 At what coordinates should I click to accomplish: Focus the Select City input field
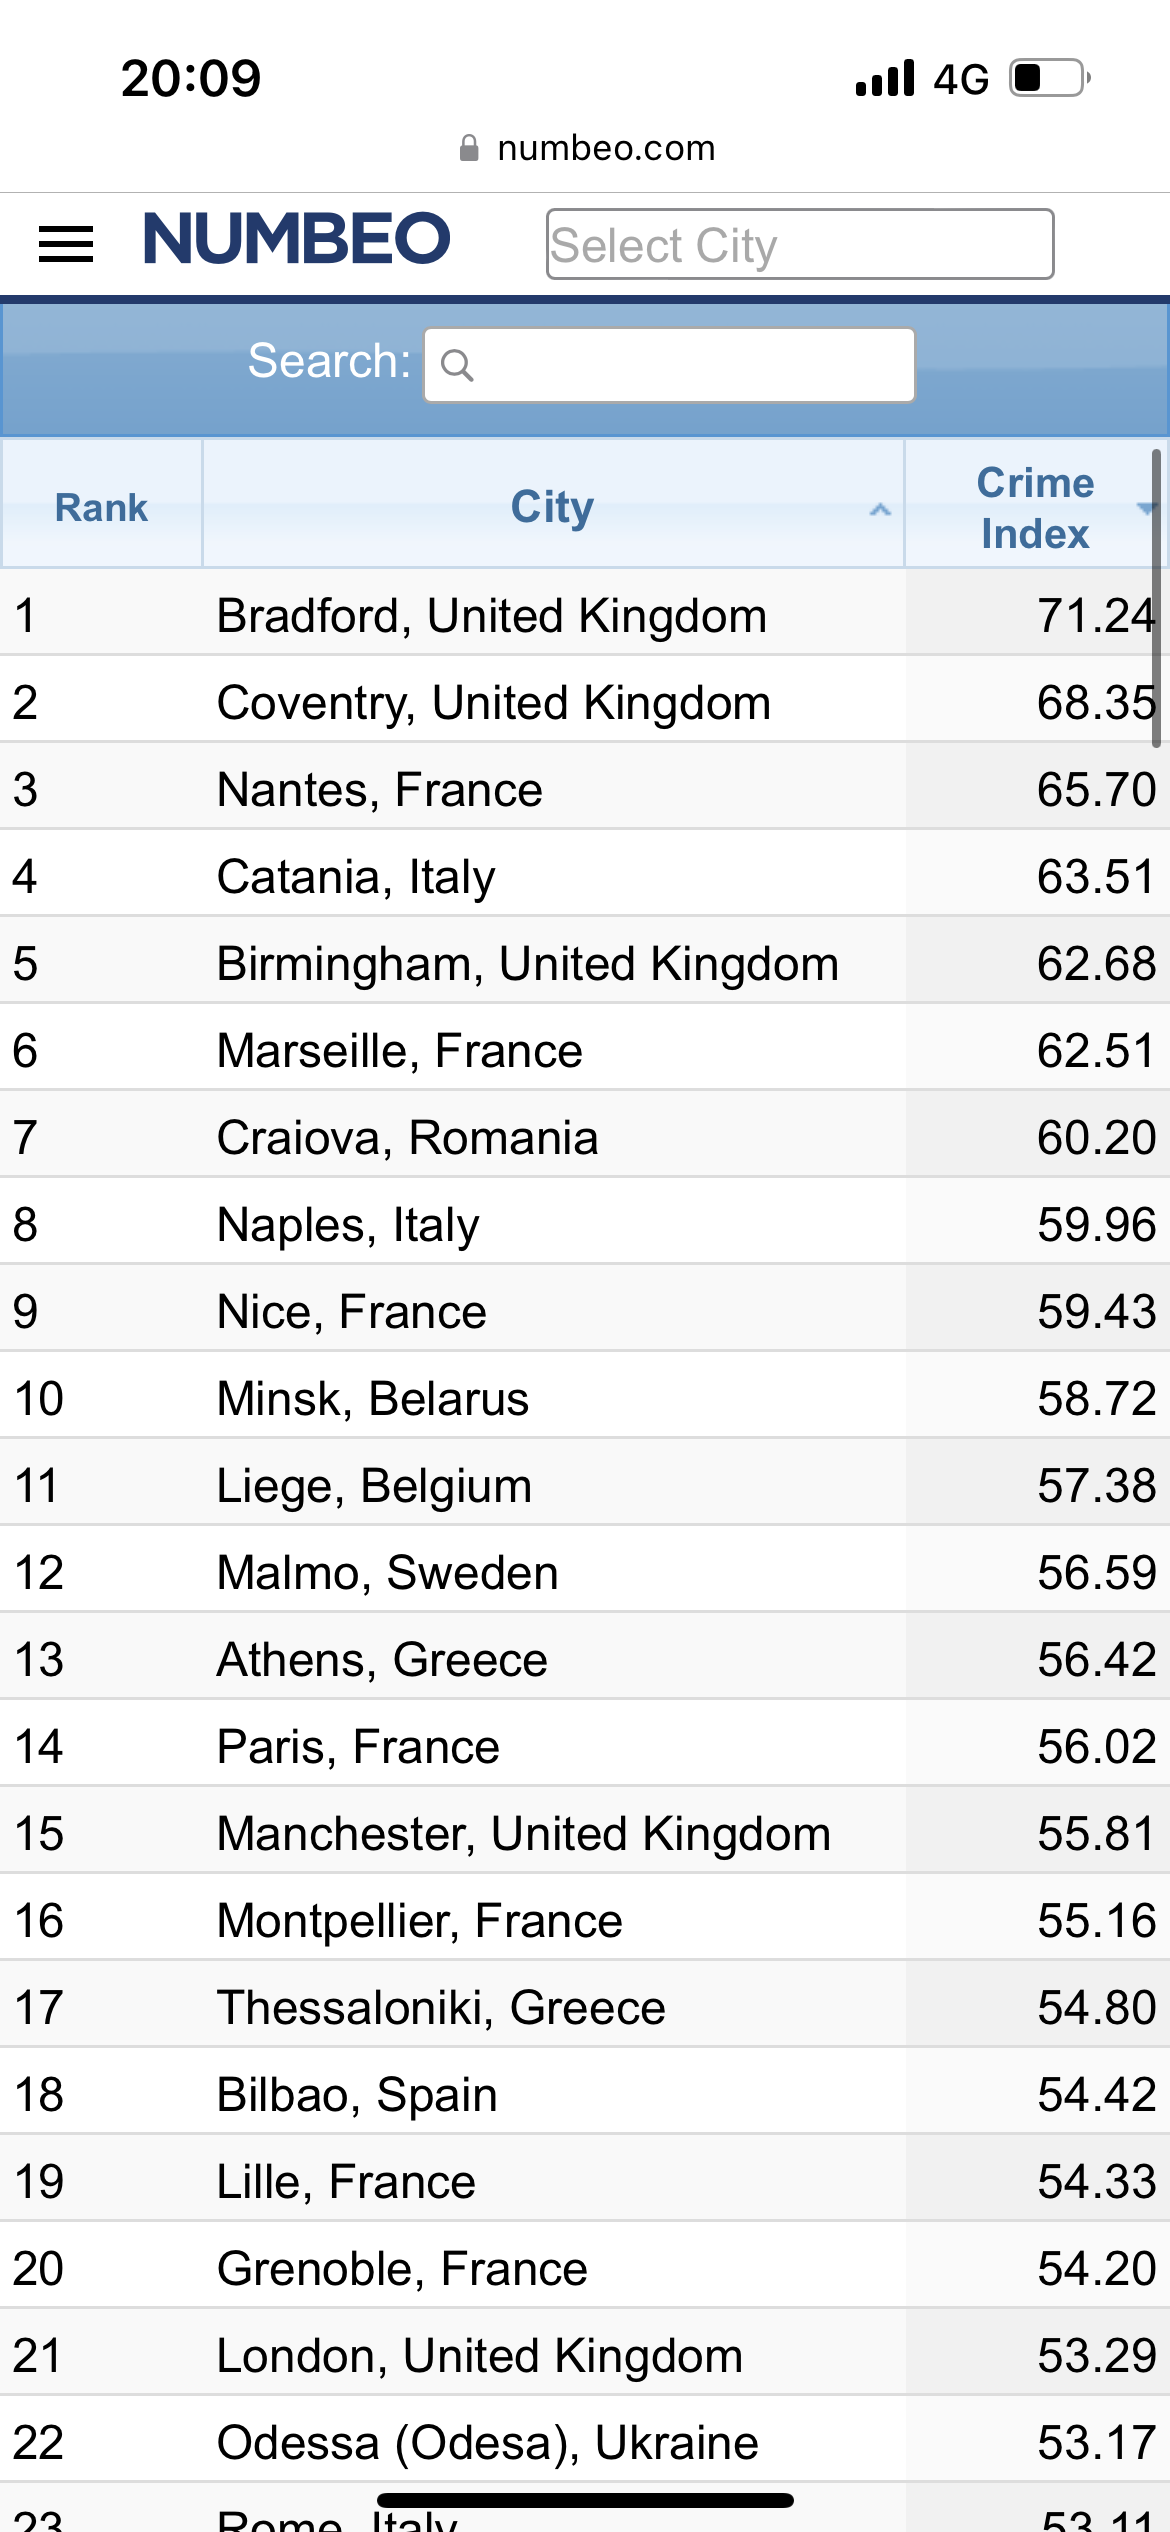[x=799, y=244]
